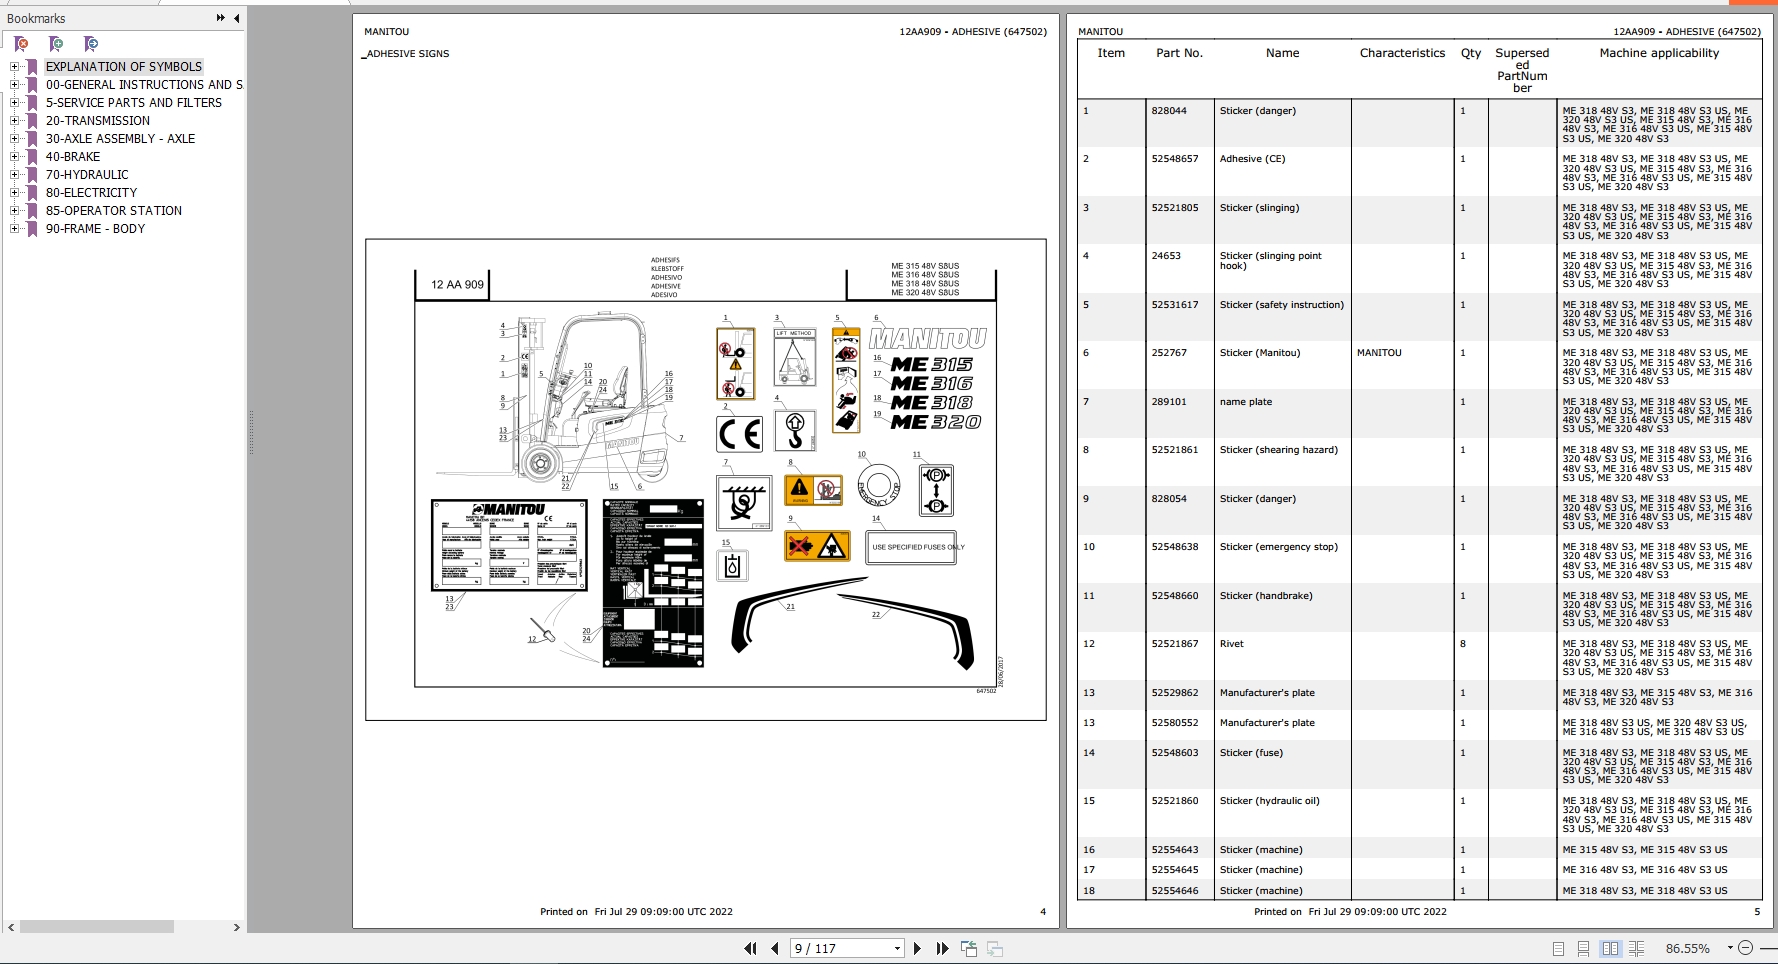
Task: Select the 85-OPERATOR STATION bookmark
Action: click(x=114, y=211)
